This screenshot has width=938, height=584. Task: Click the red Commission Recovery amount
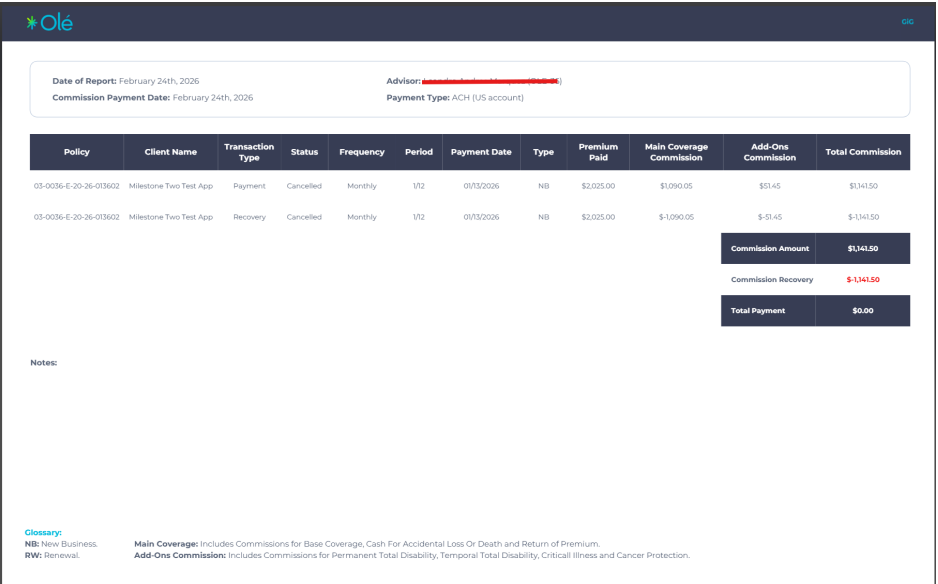click(862, 280)
